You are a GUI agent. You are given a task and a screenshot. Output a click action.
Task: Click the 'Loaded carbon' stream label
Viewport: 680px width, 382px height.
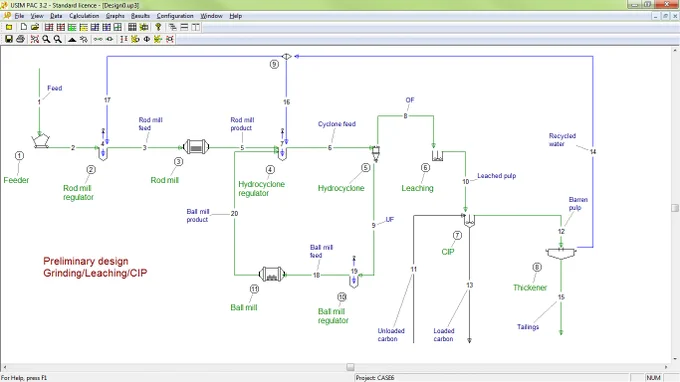point(444,335)
